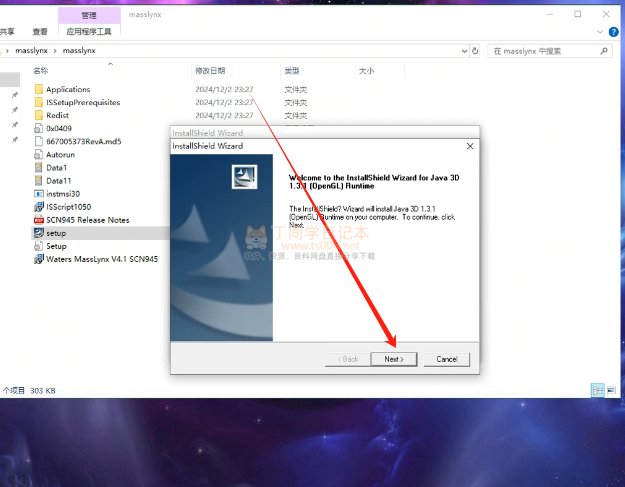Click Next in the InstallShield Wizard

[x=394, y=359]
